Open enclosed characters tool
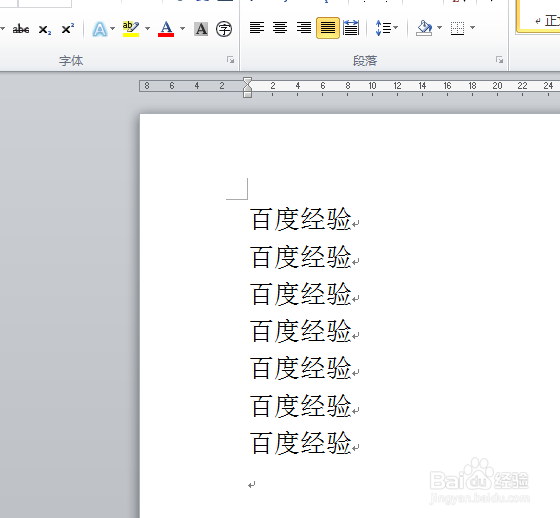 (224, 29)
